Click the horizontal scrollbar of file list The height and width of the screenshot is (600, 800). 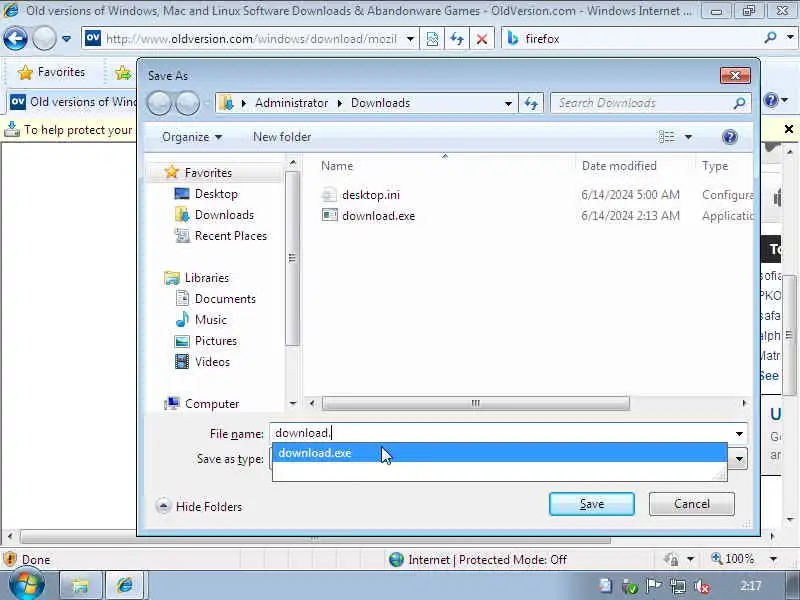476,404
